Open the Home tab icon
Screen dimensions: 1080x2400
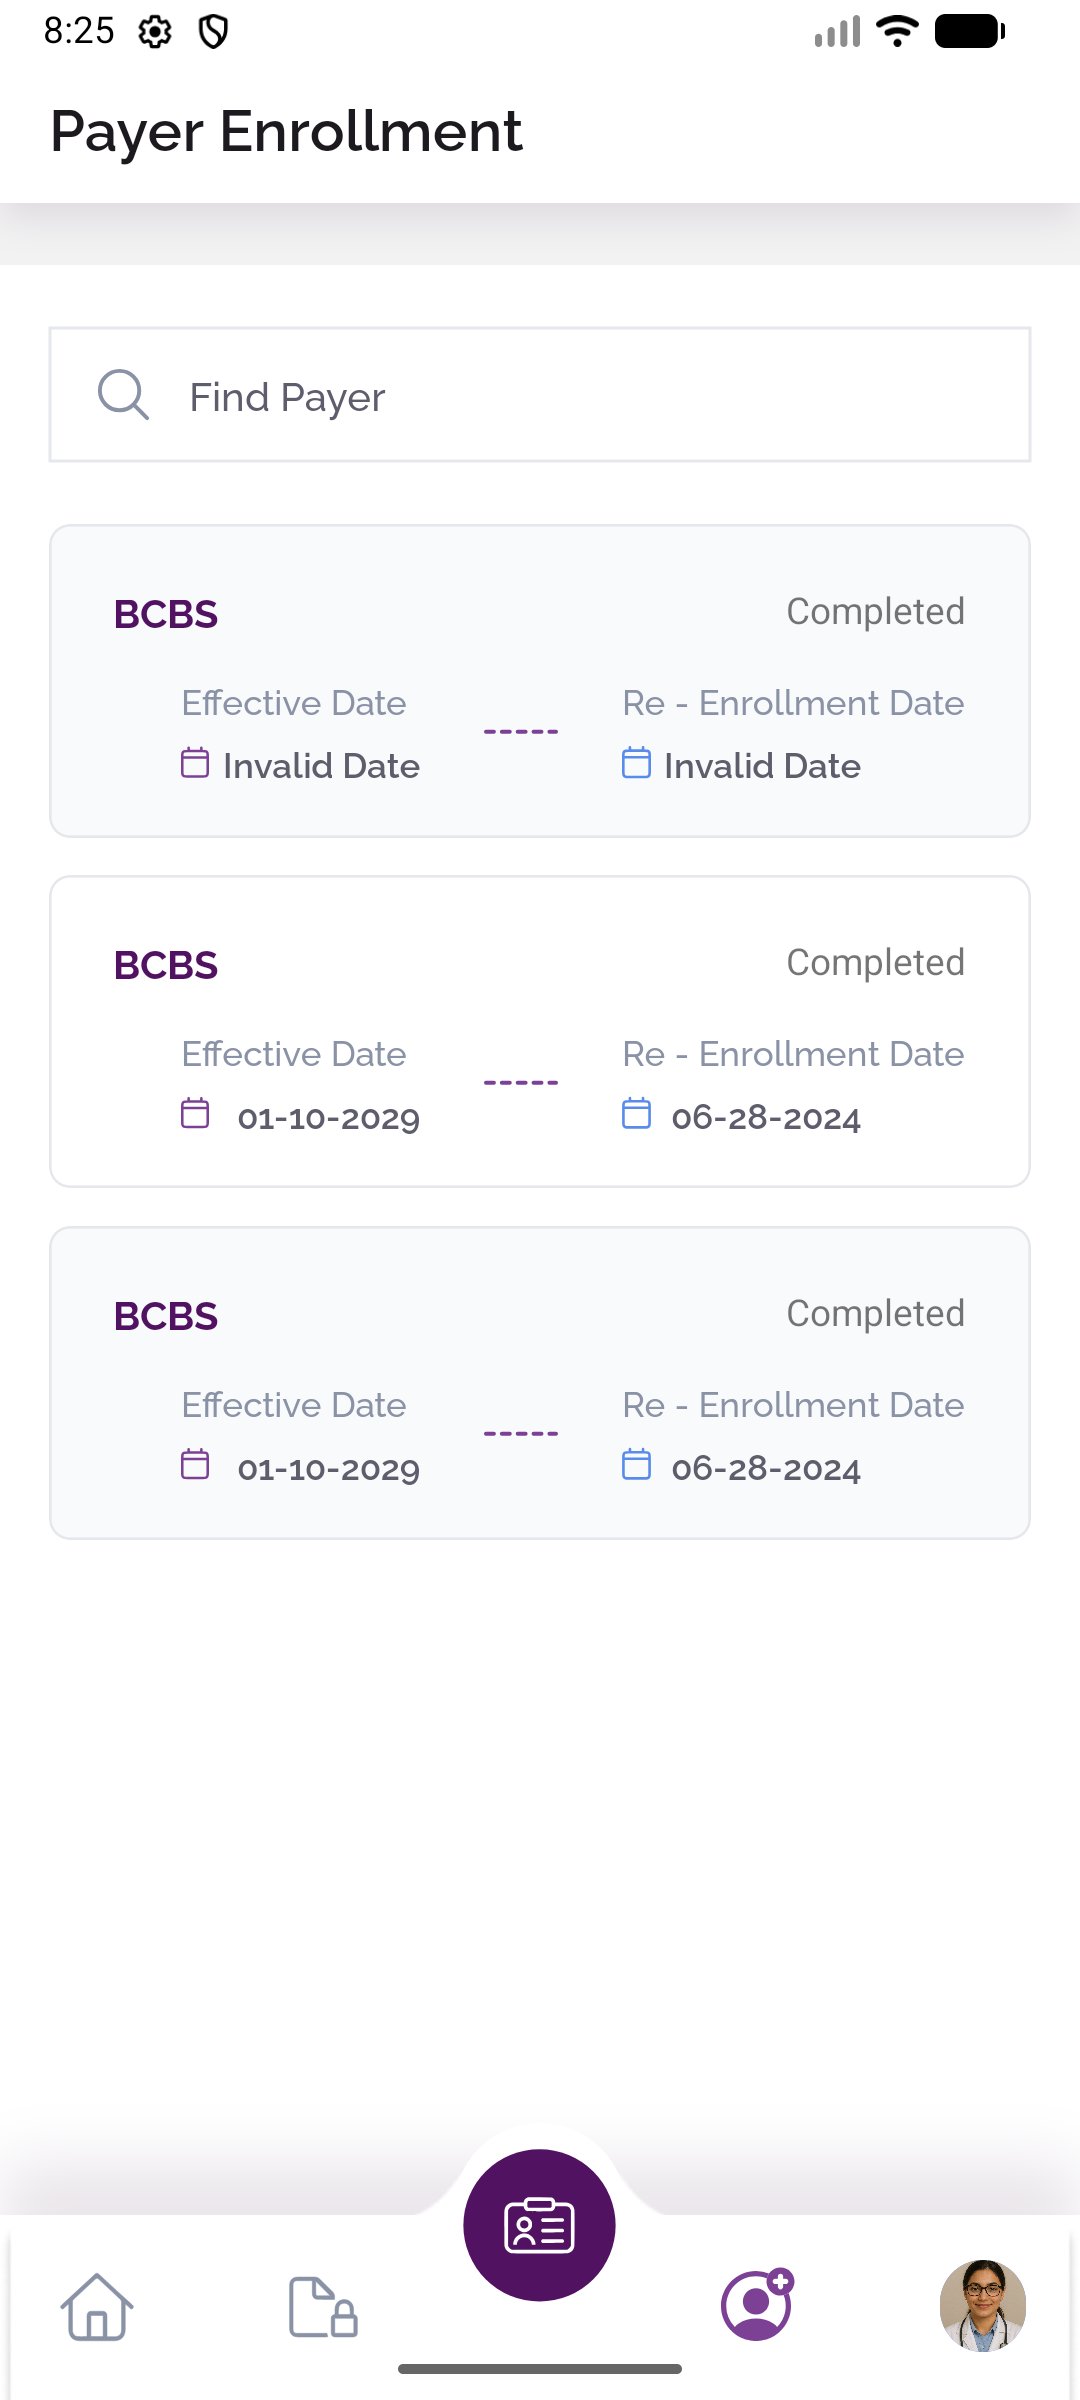(97, 2307)
